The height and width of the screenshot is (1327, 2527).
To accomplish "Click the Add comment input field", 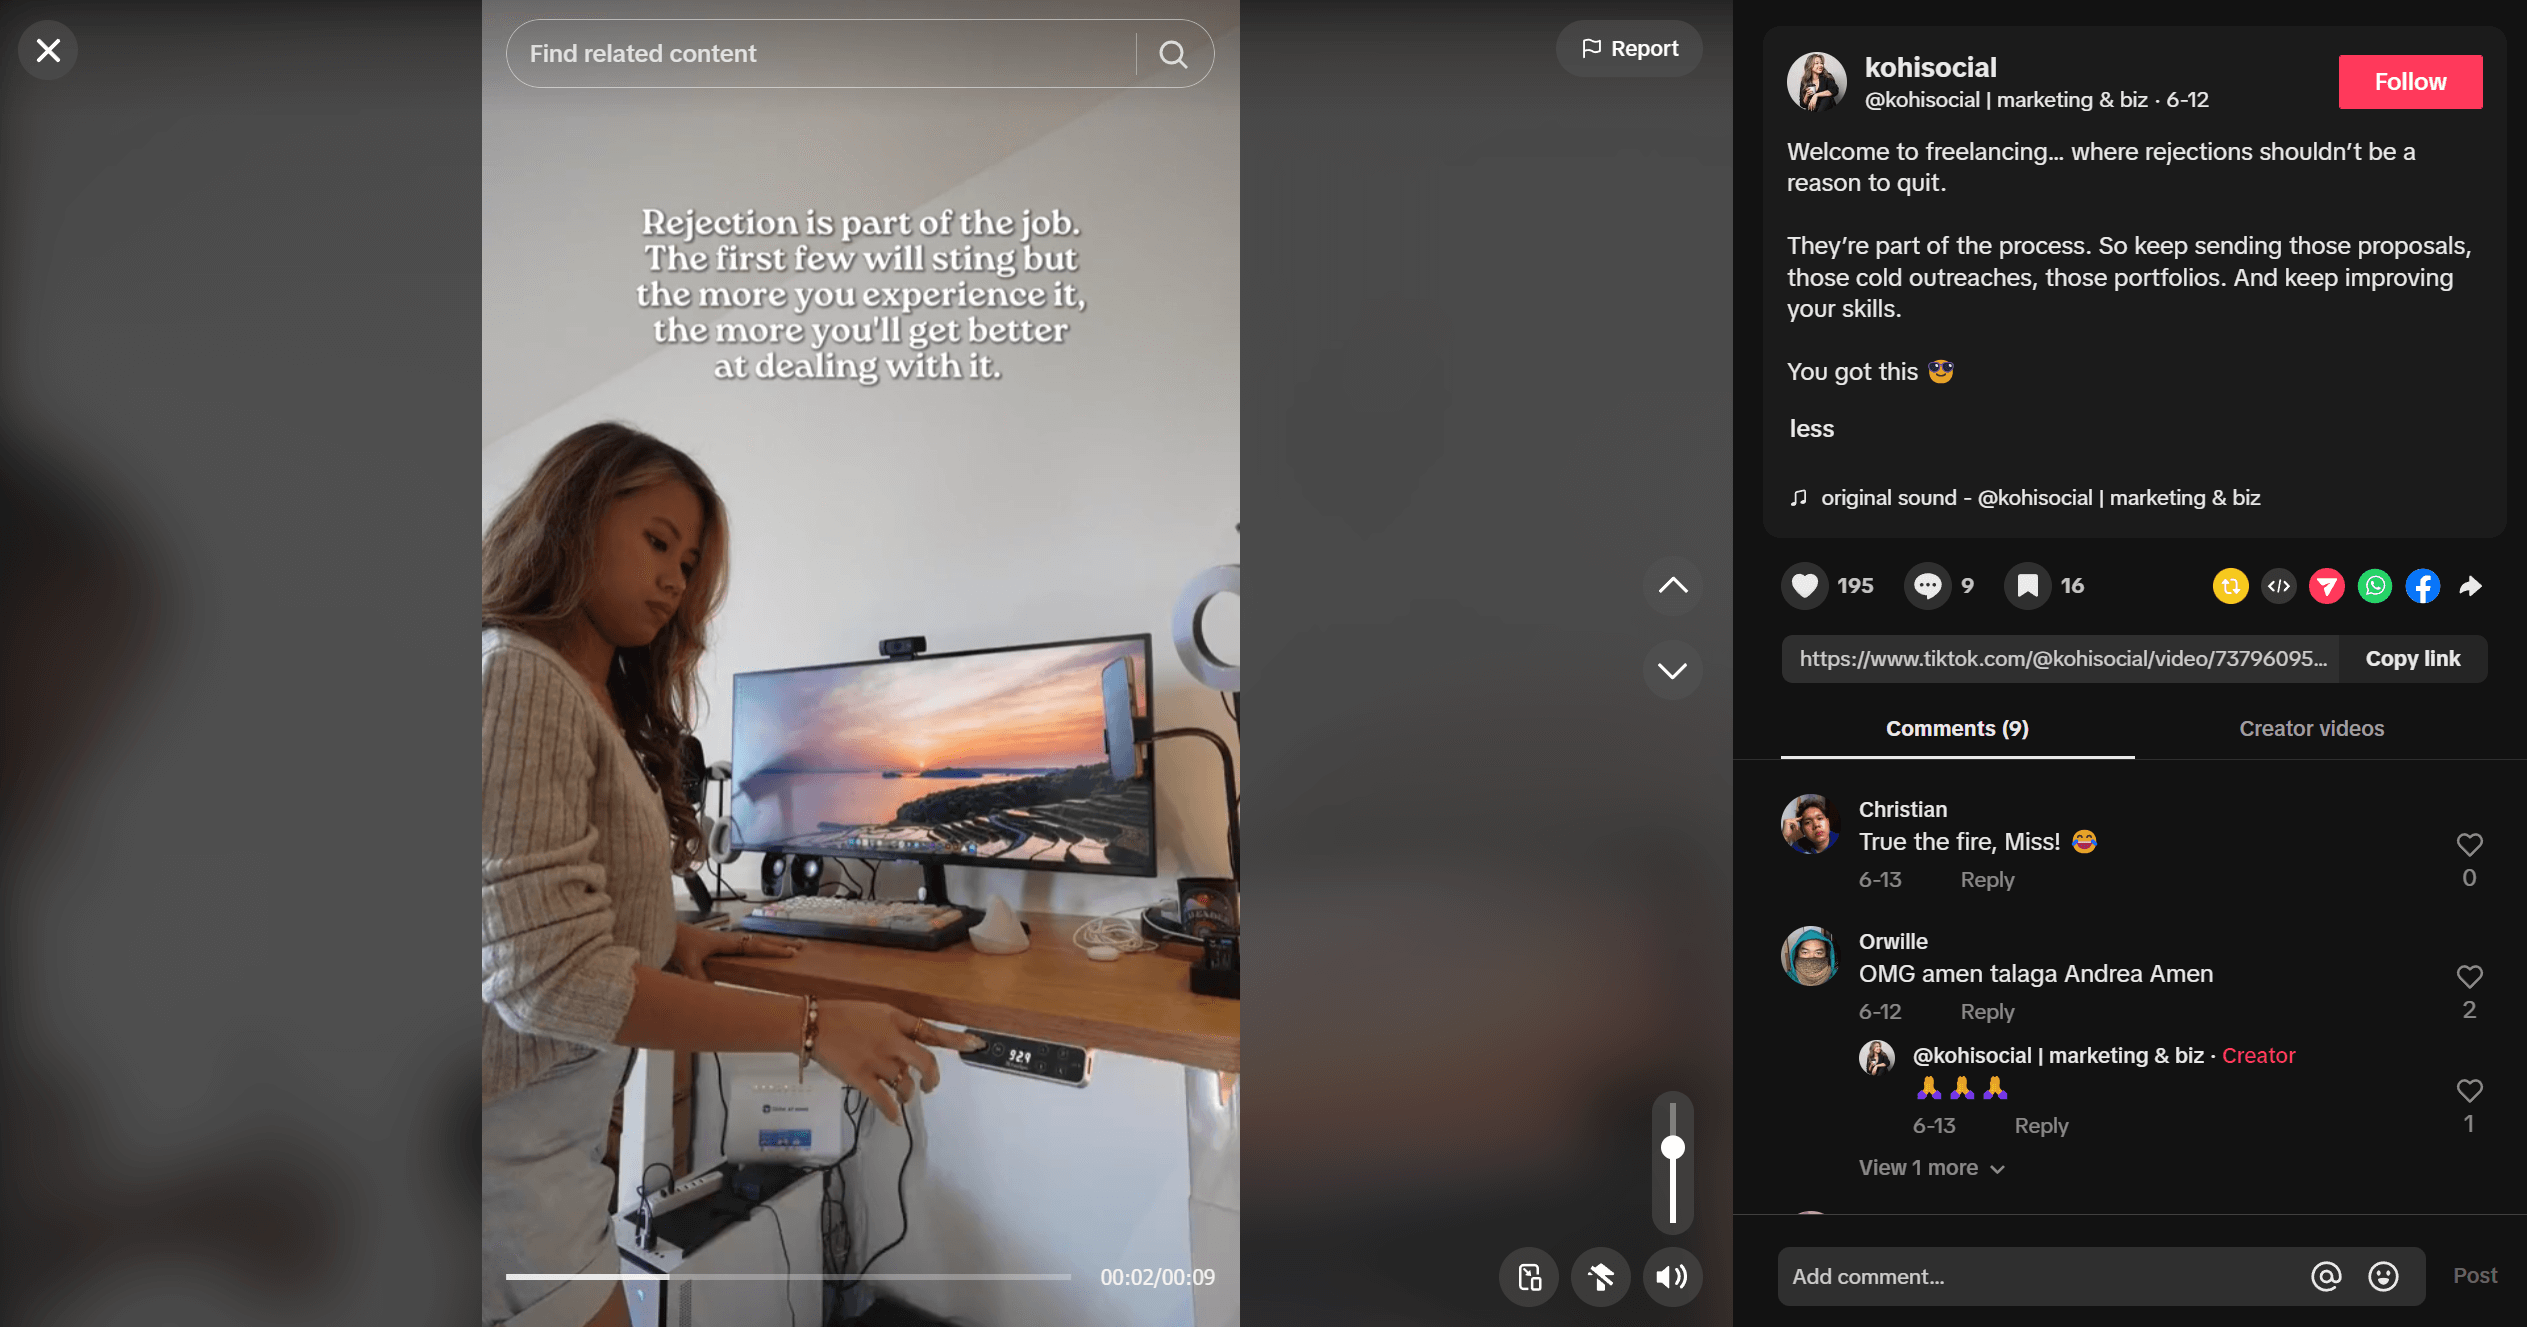I will pos(2037,1277).
